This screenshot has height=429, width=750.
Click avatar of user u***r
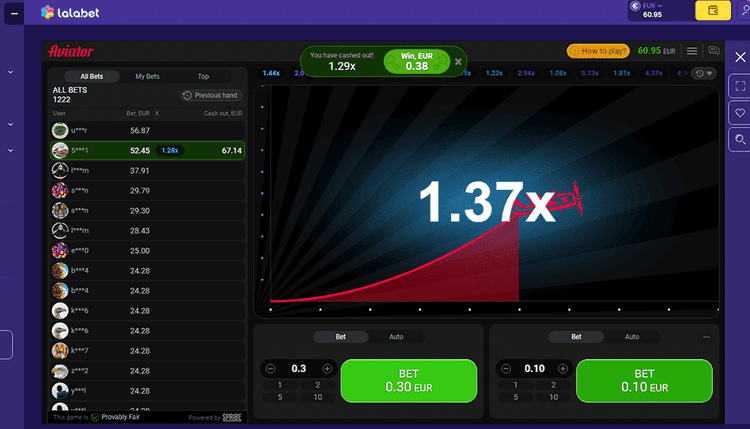pyautogui.click(x=60, y=130)
